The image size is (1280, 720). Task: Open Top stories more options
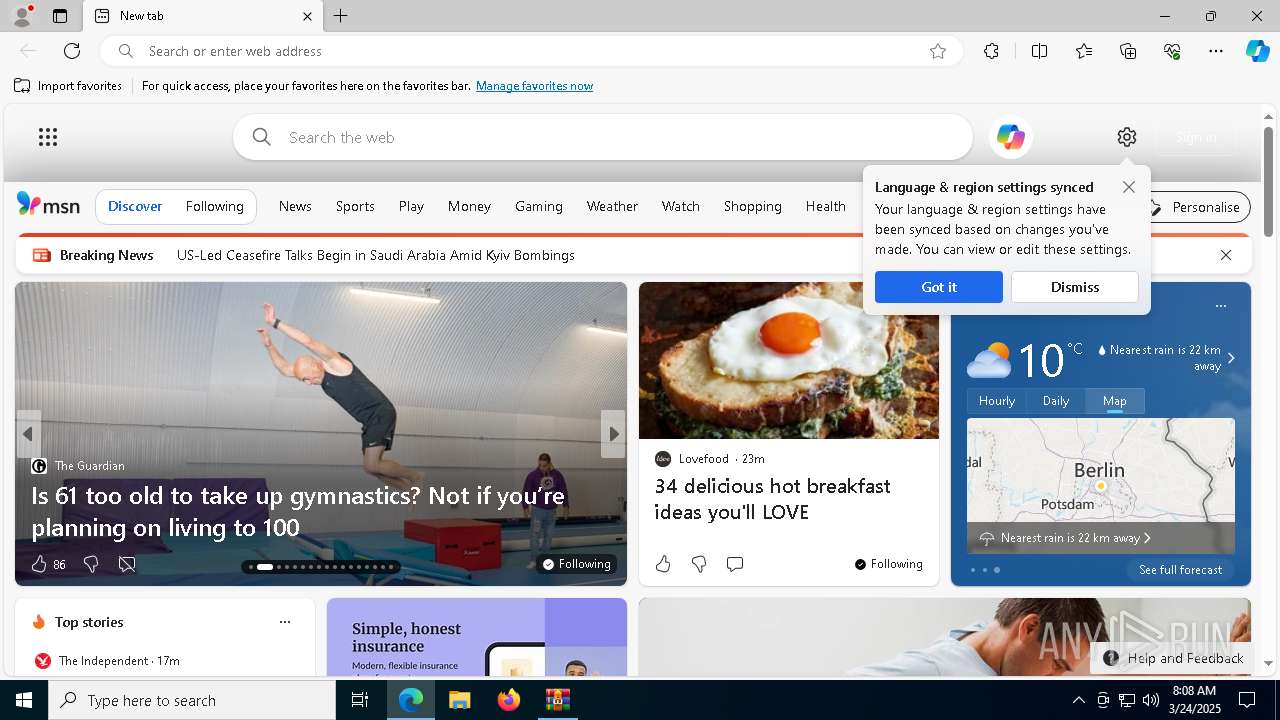click(x=285, y=622)
